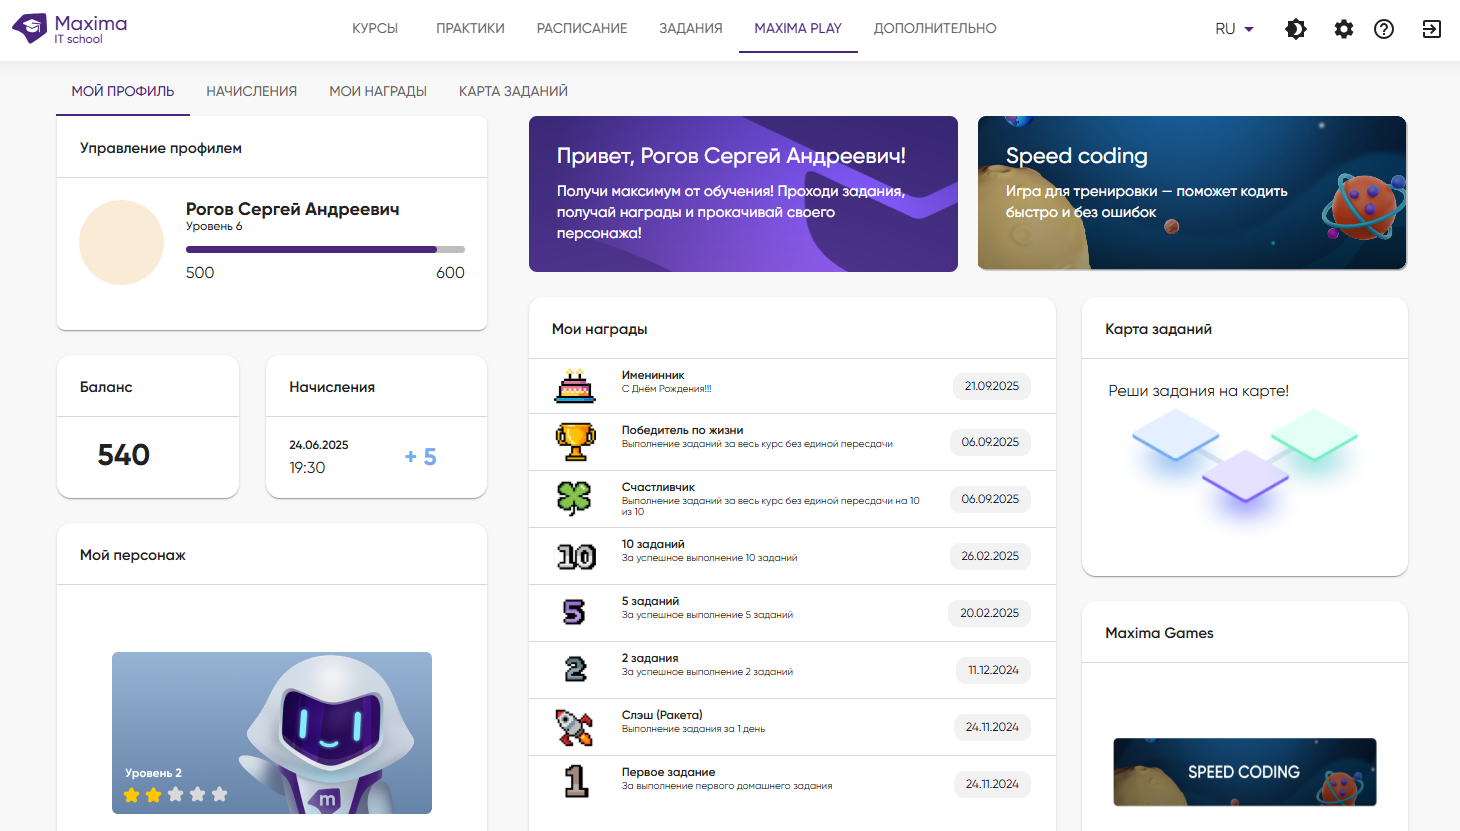Click the 11.12.2024 date badge

(993, 670)
